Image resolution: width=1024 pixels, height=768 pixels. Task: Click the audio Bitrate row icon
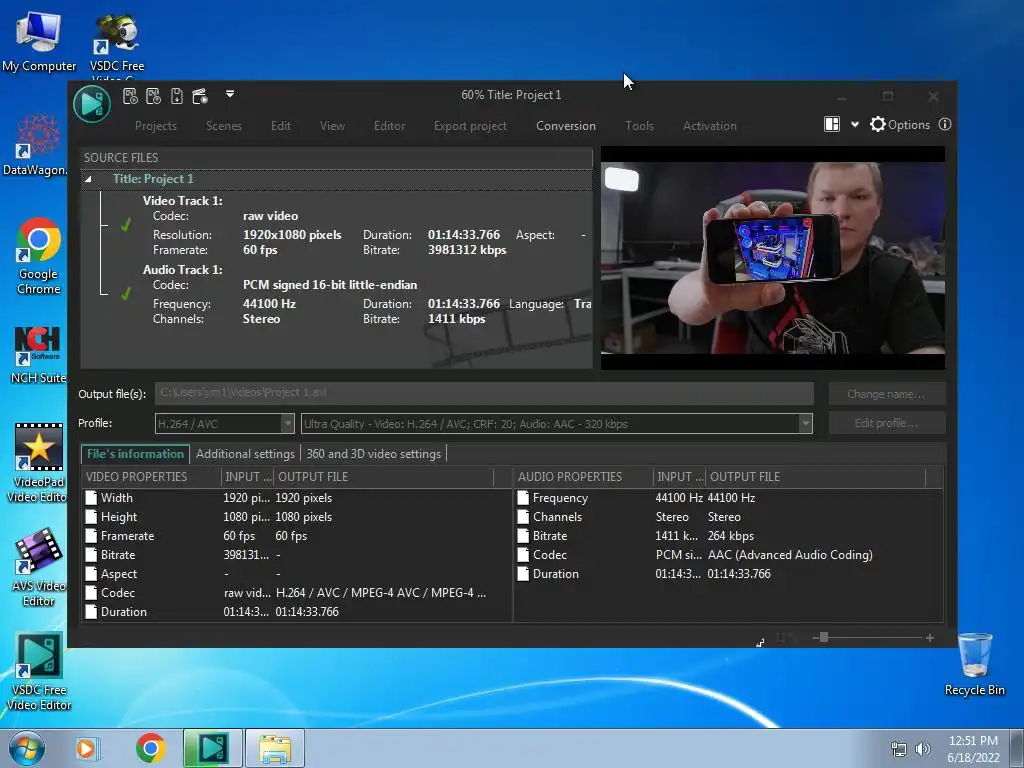[x=523, y=536]
